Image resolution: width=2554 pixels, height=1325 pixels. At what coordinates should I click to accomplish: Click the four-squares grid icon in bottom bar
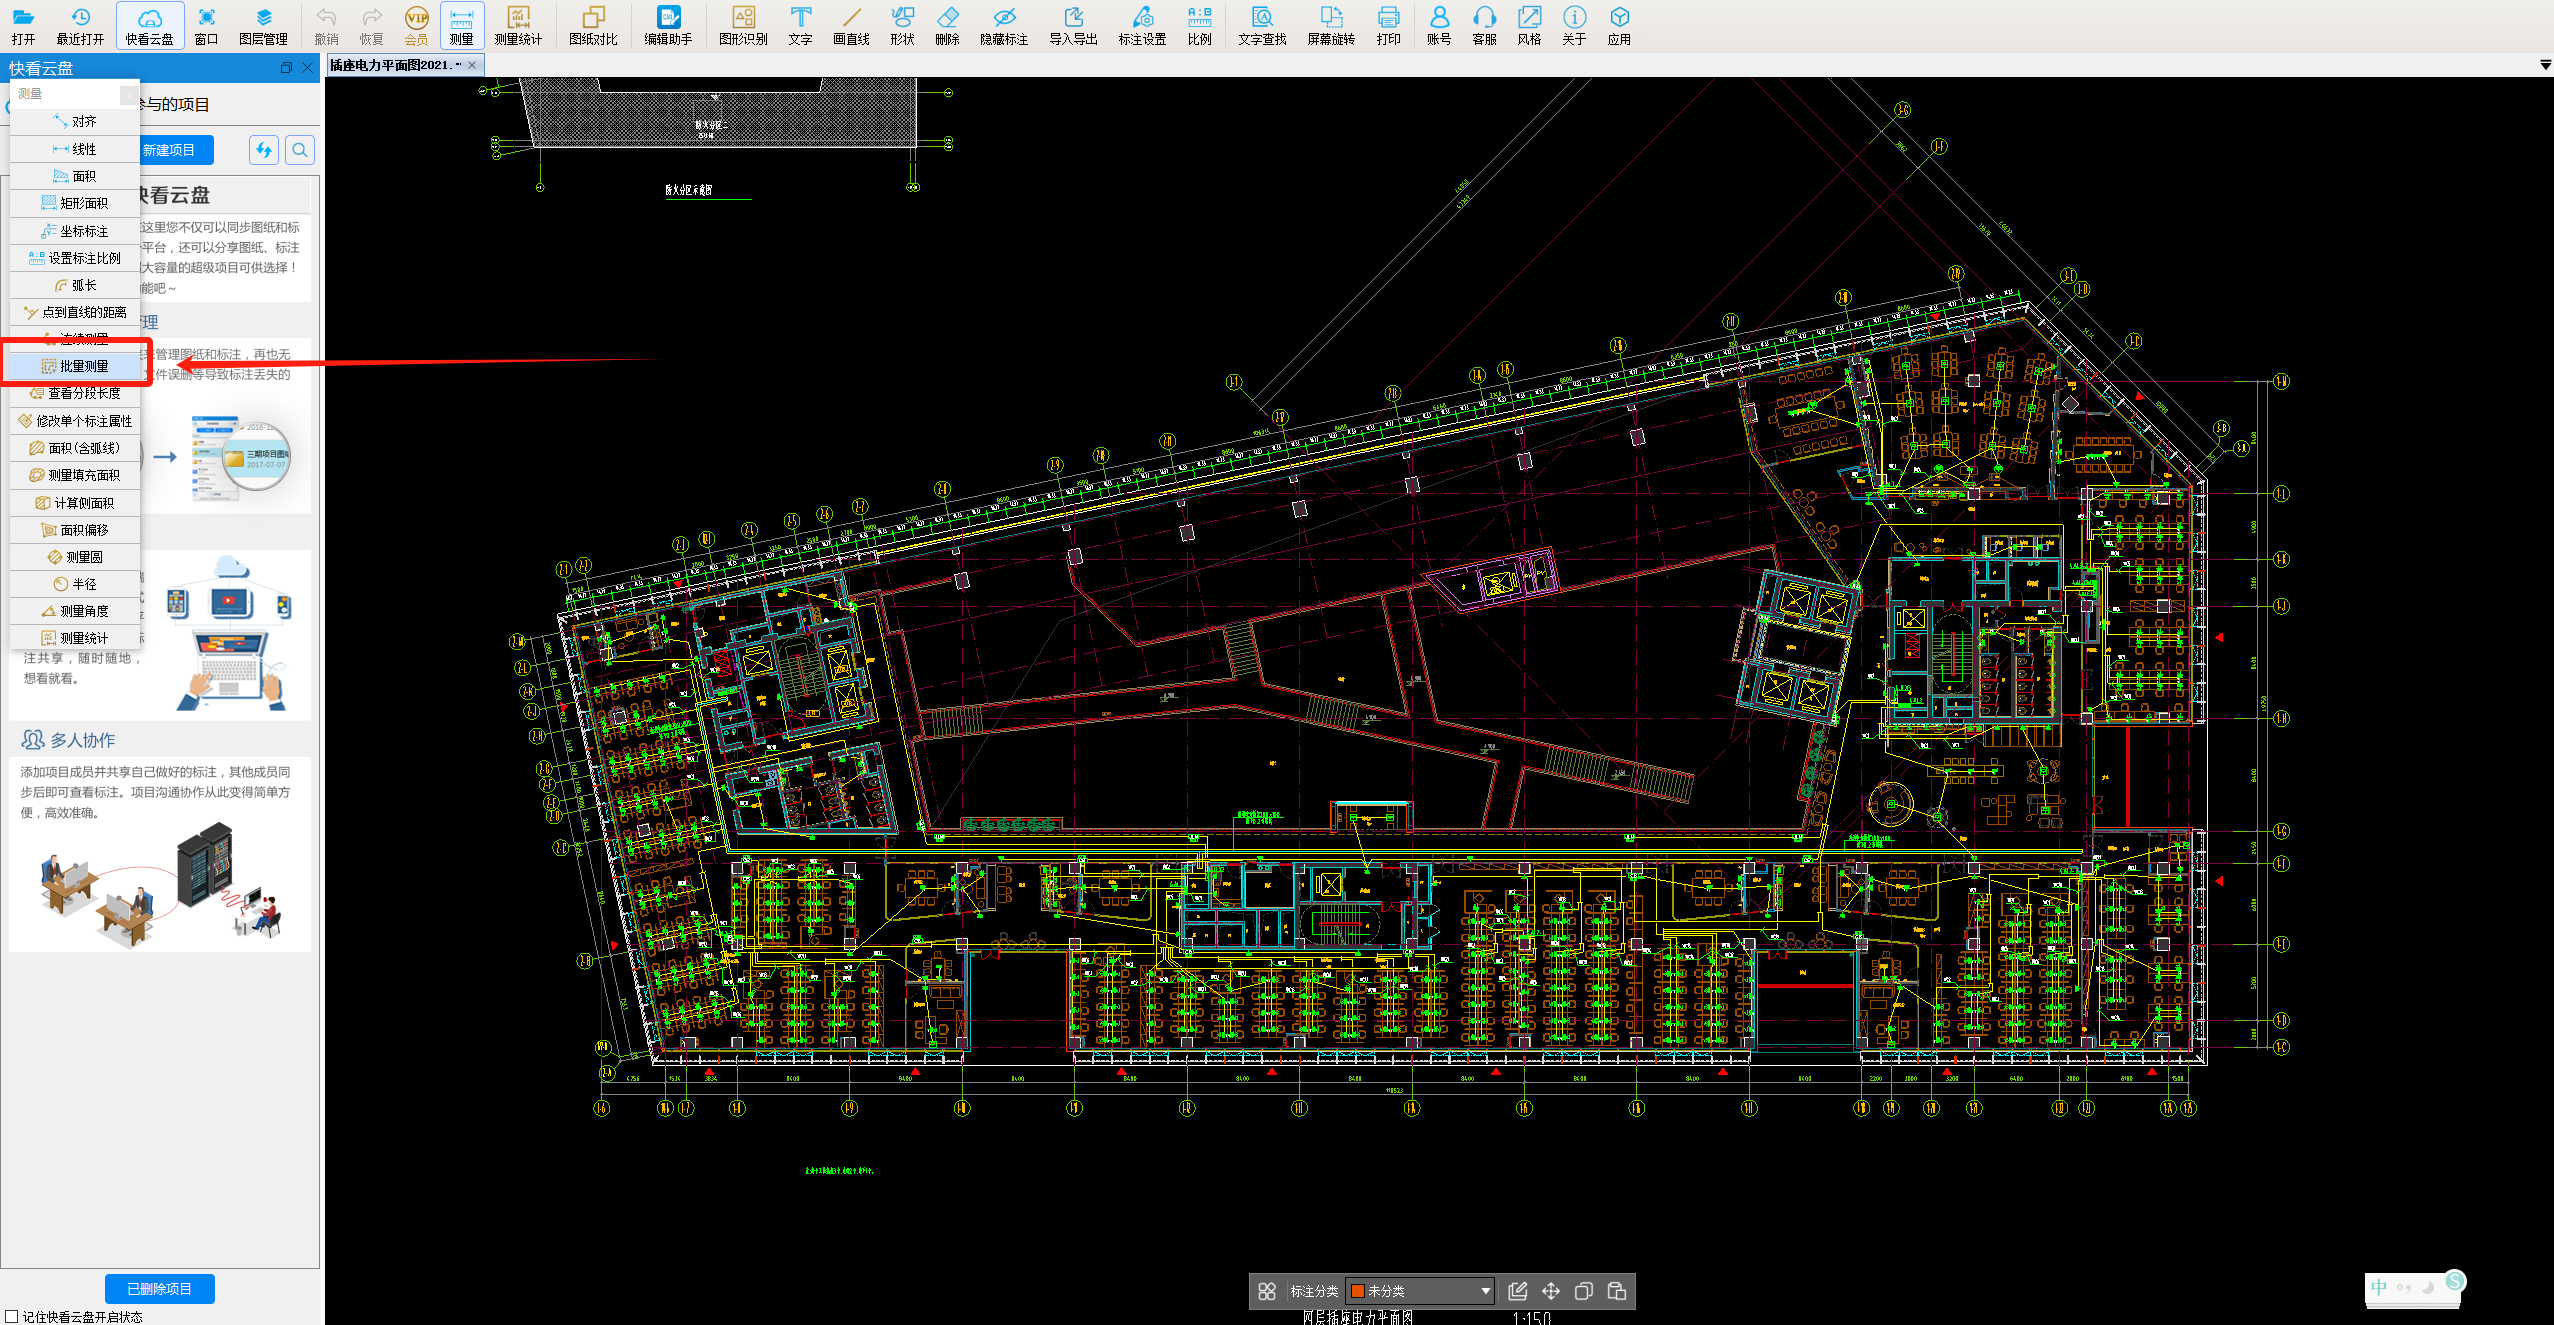pos(1267,1291)
